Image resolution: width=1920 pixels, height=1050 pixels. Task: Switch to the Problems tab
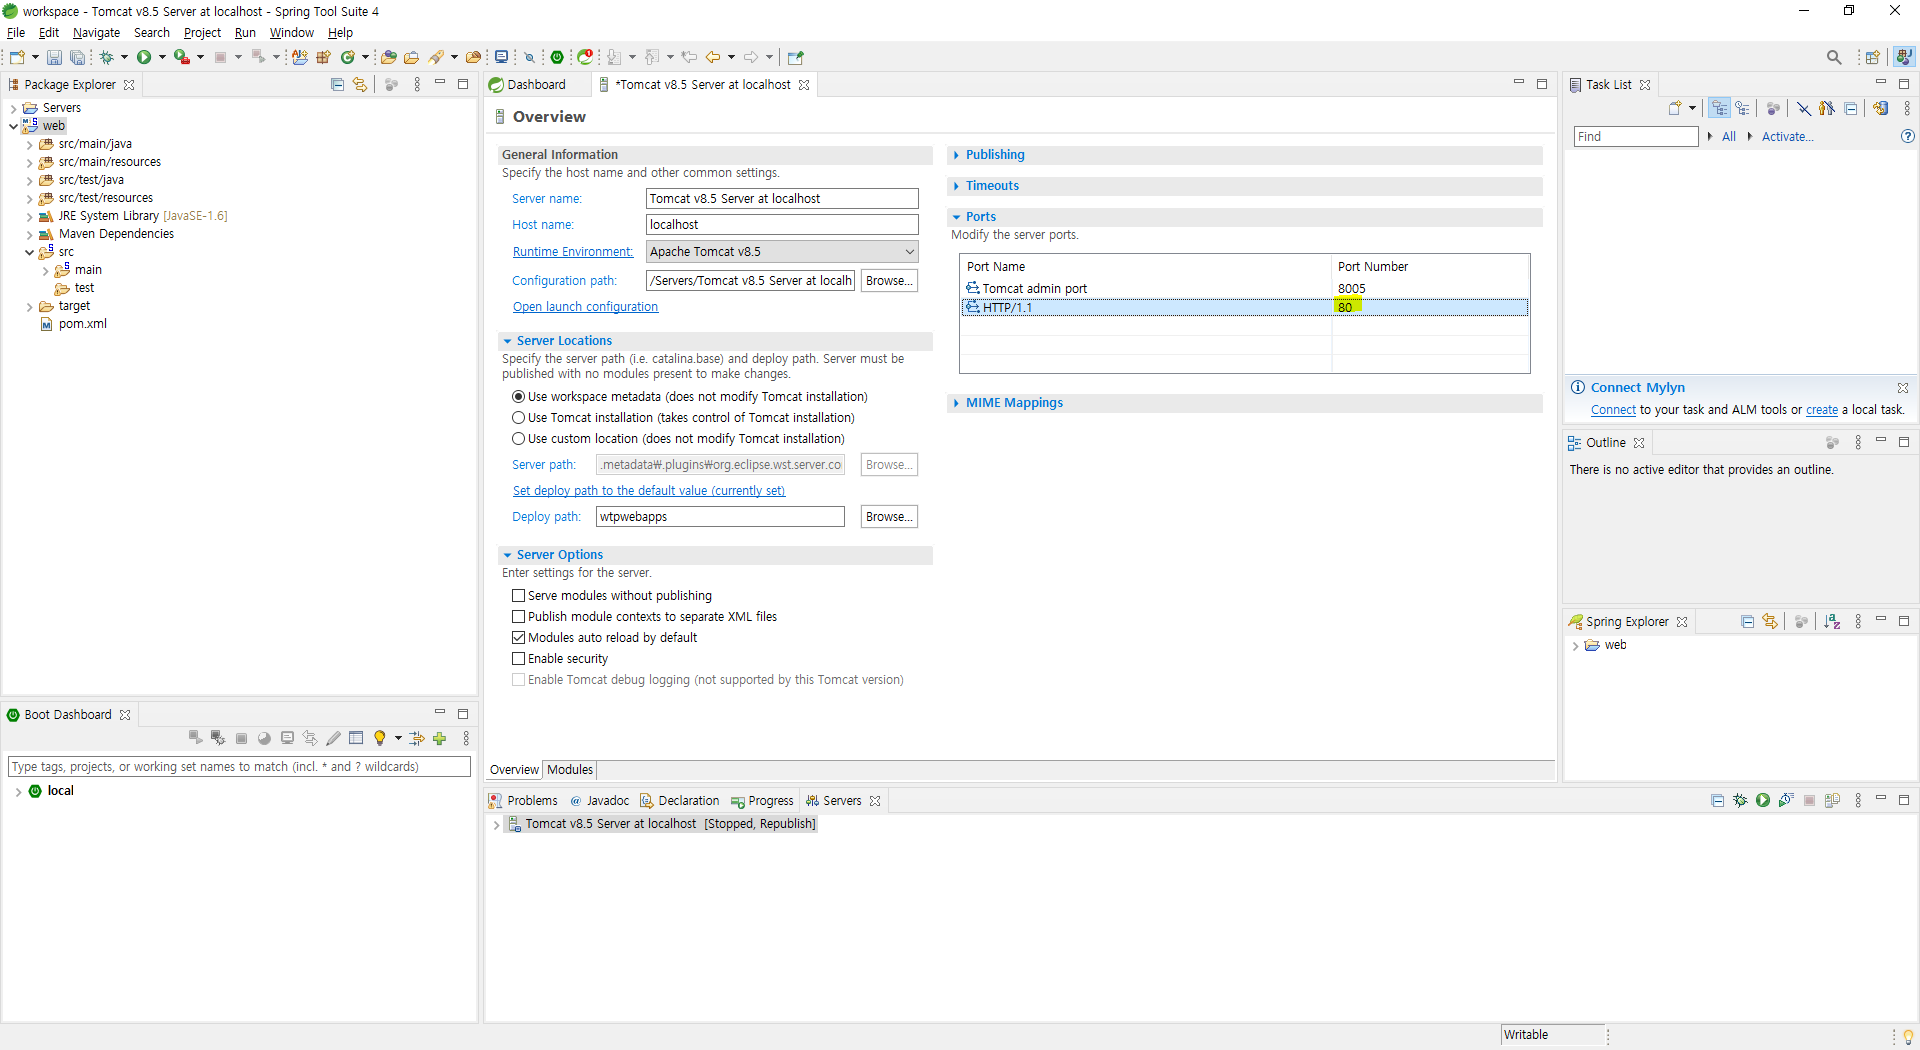tap(523, 801)
